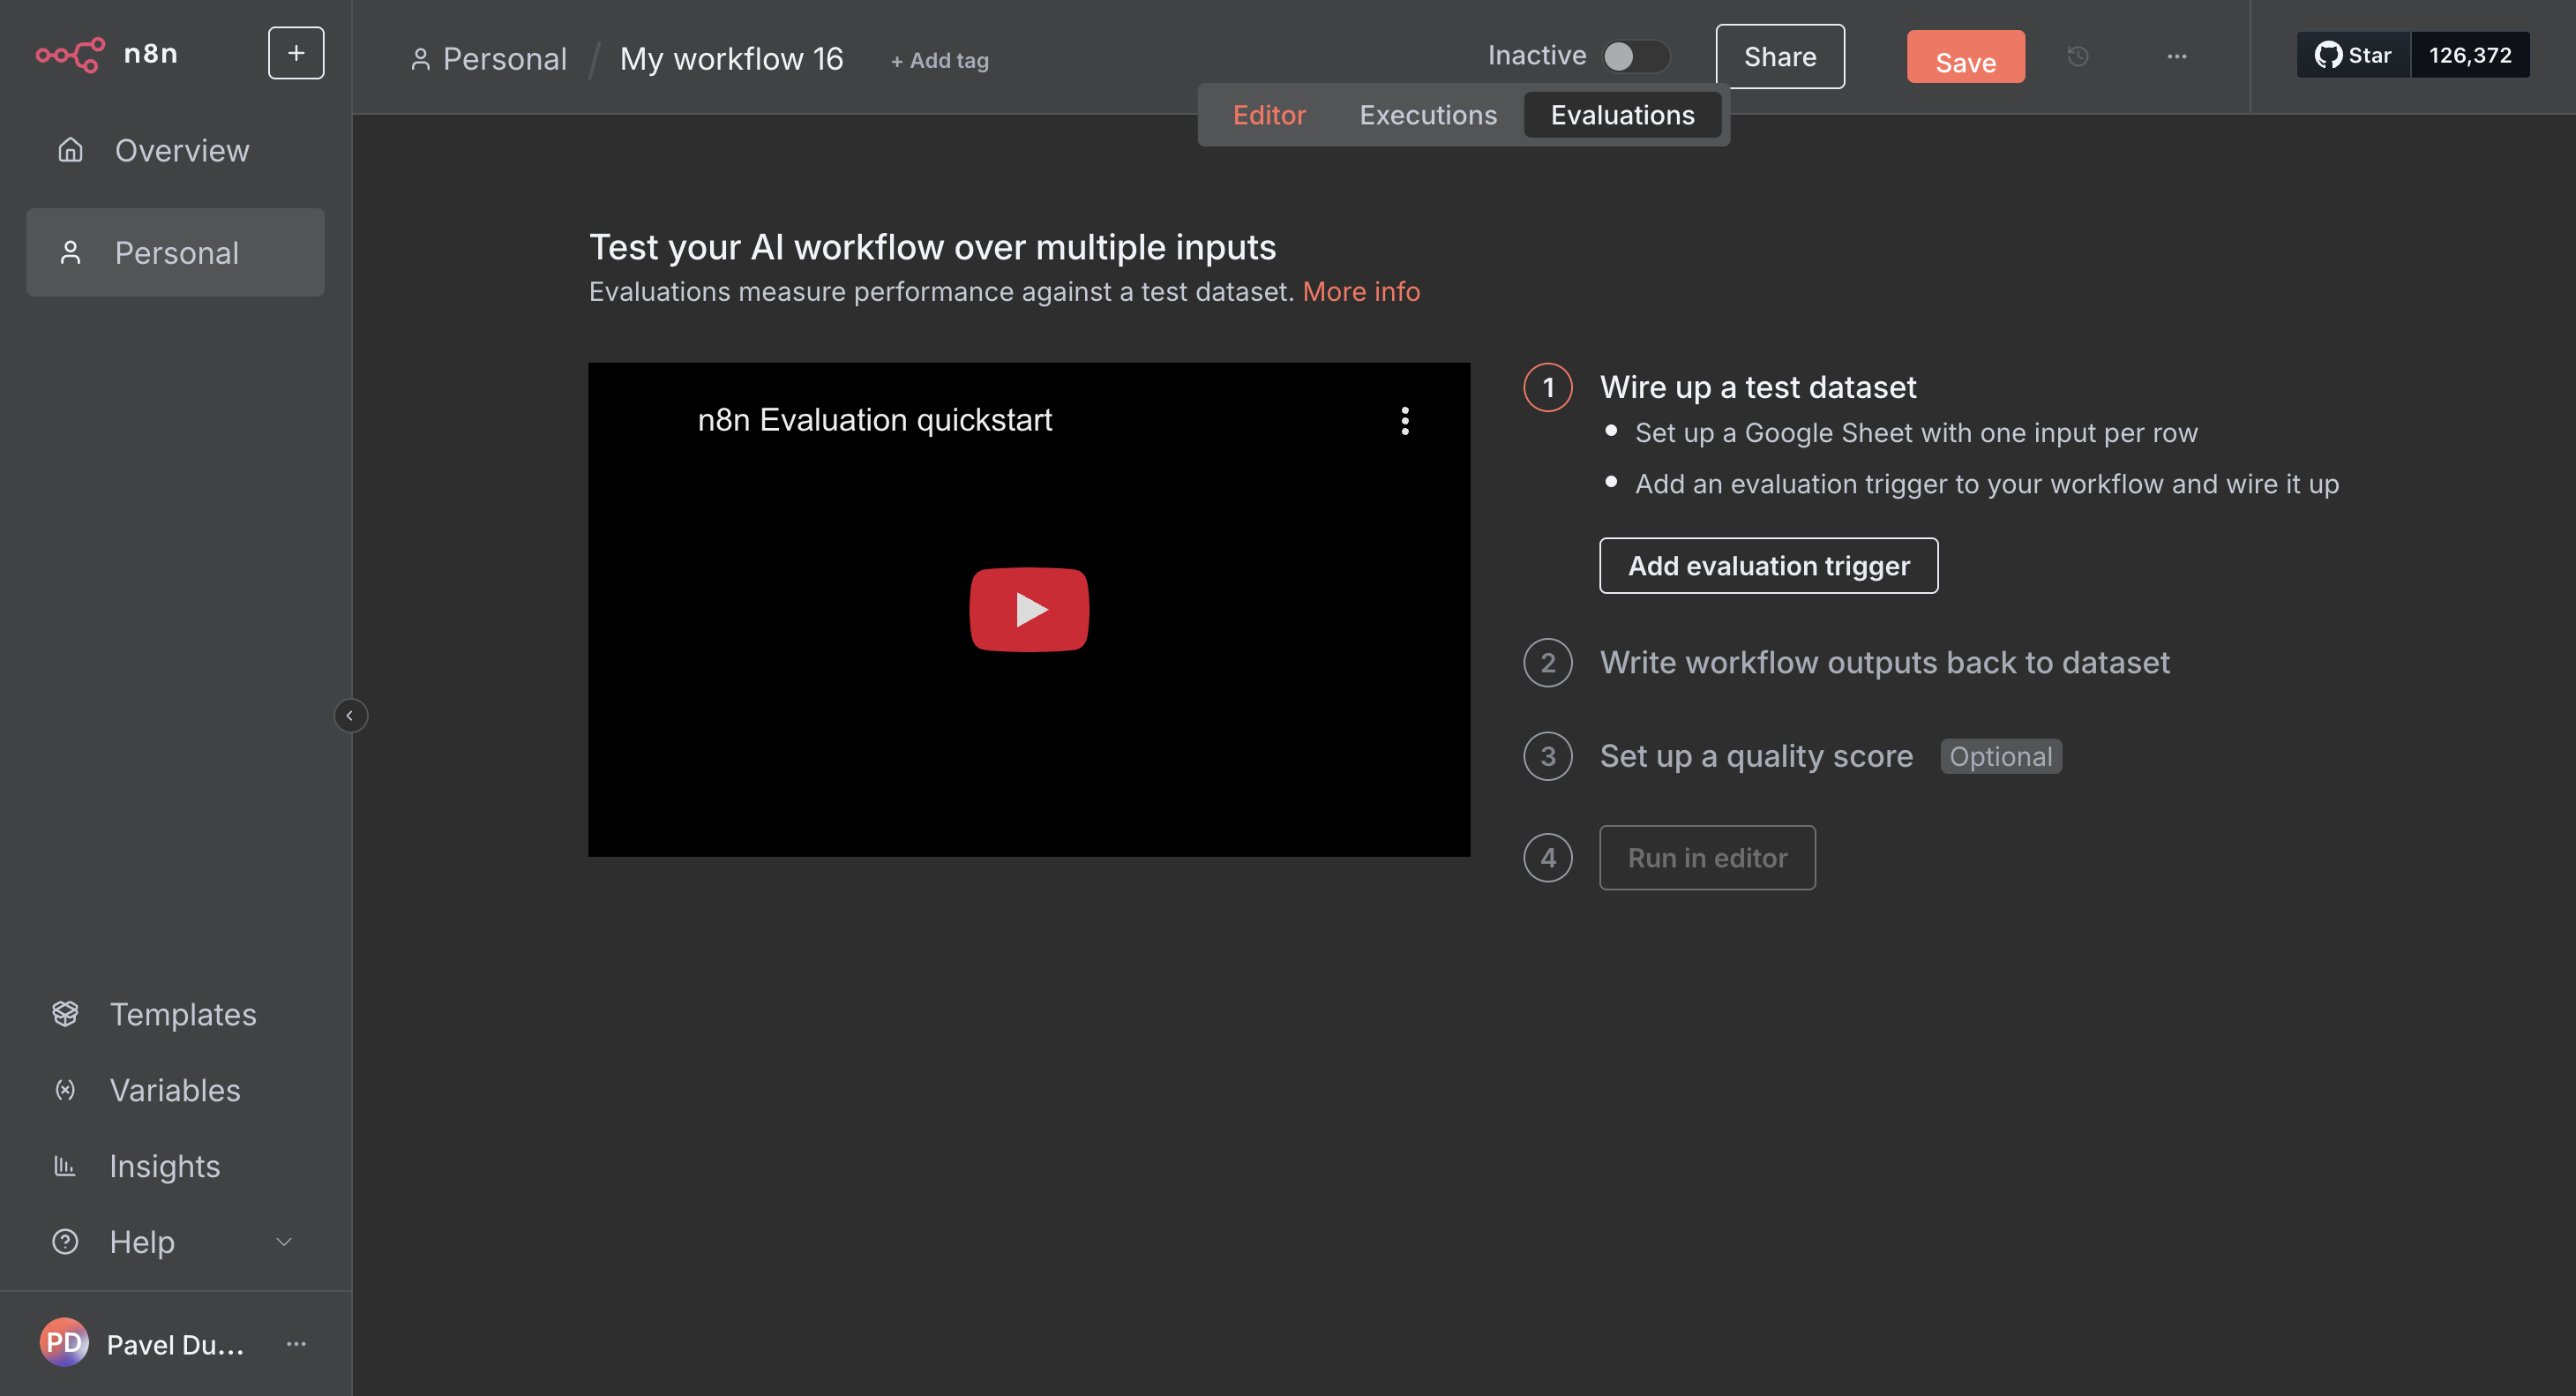Switch to the Executions tab
This screenshot has width=2576, height=1396.
point(1428,115)
